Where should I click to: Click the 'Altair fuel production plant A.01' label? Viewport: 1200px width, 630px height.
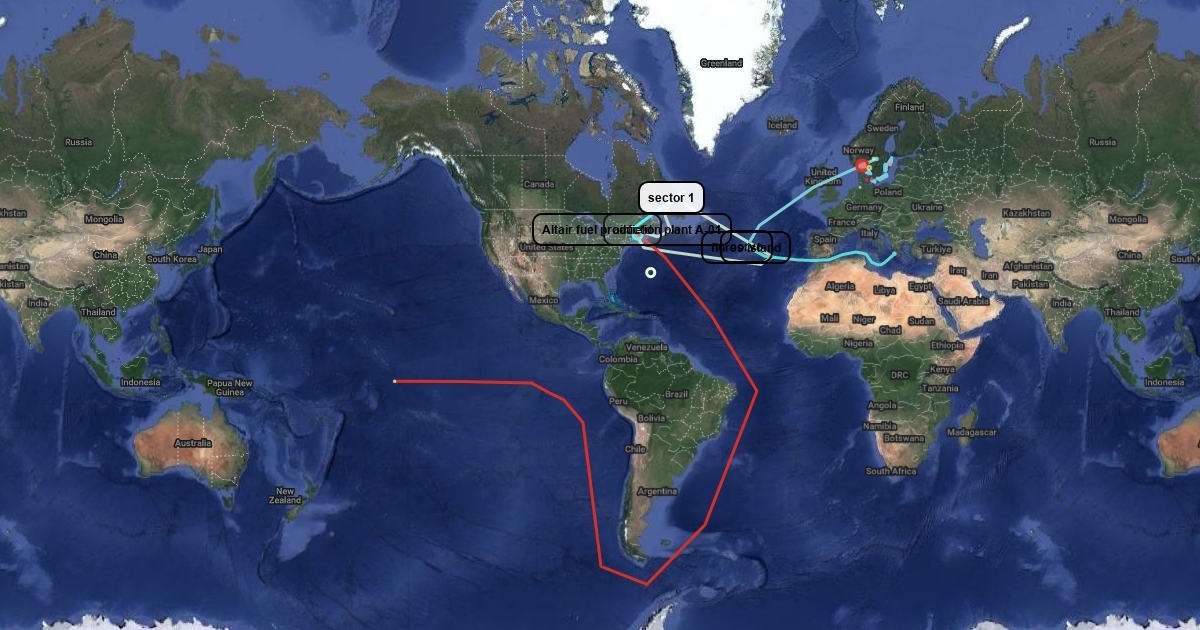[x=631, y=230]
